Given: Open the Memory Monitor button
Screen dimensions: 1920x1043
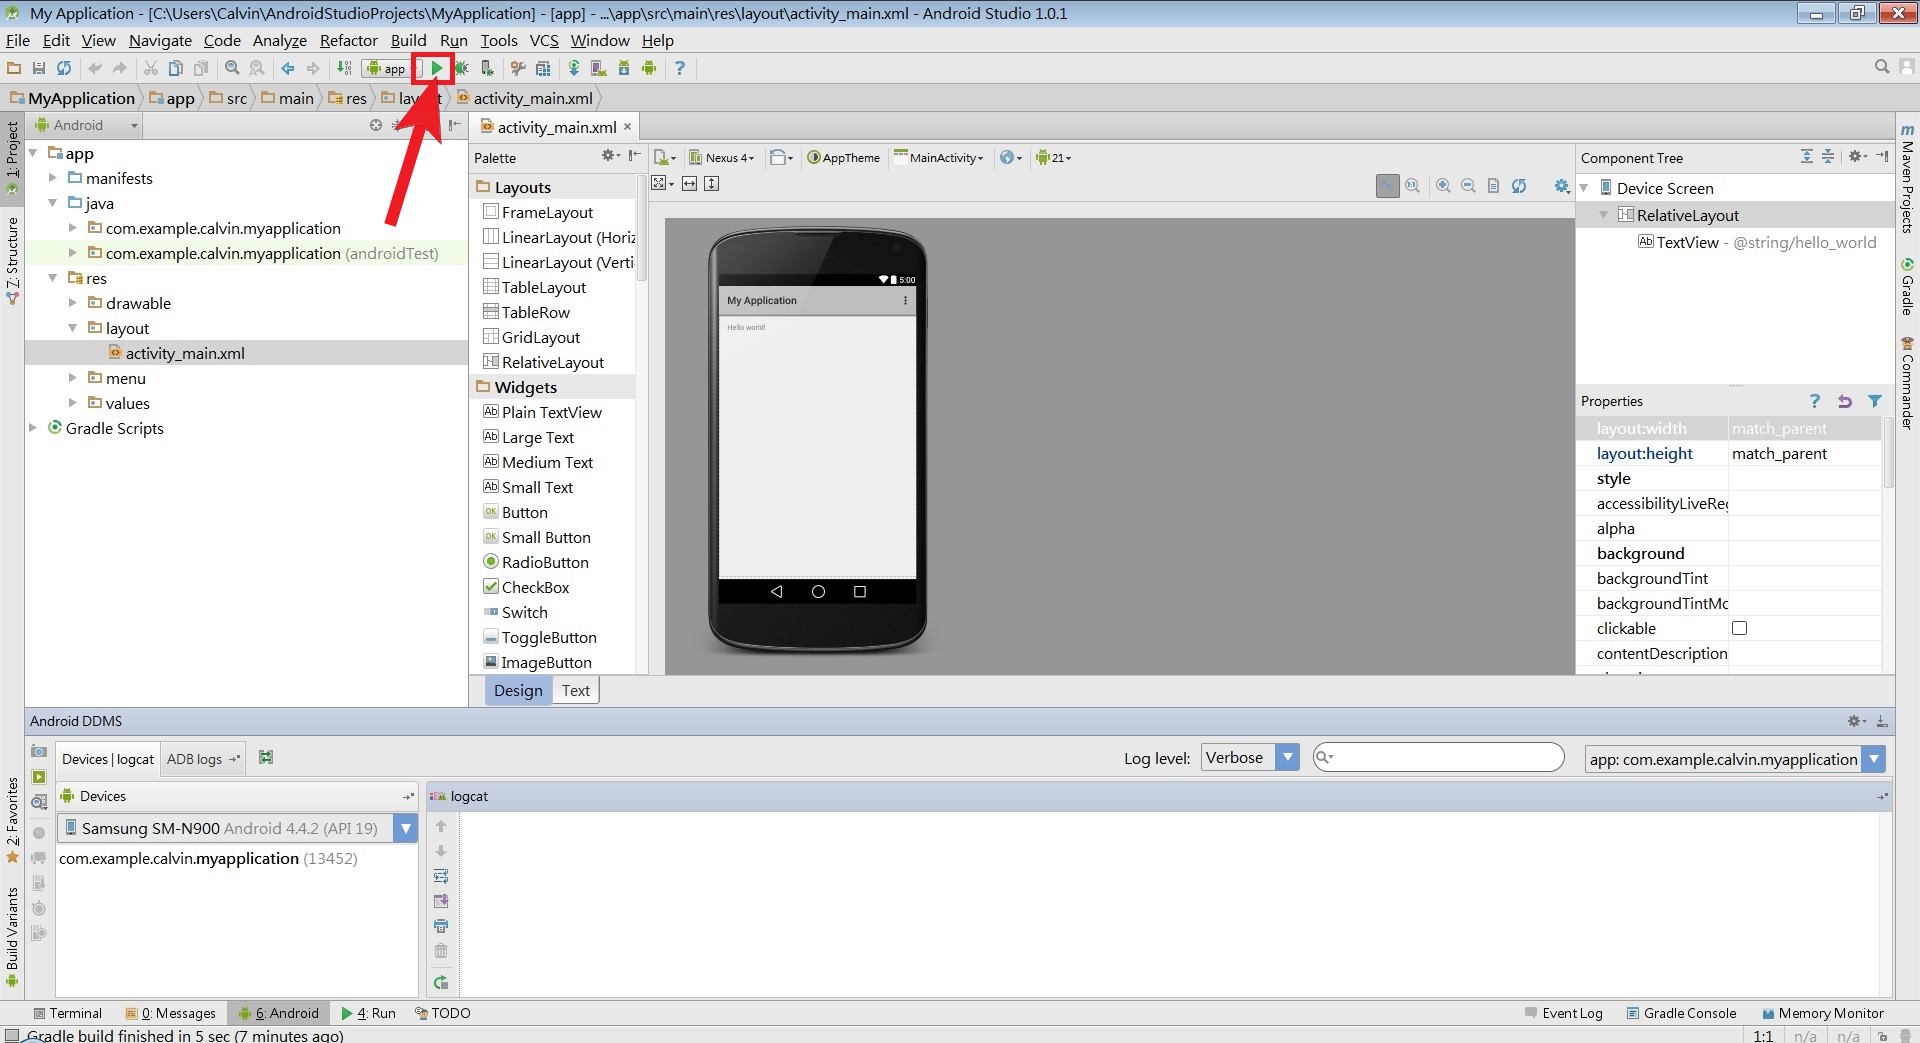Looking at the screenshot, I should click(1822, 1013).
